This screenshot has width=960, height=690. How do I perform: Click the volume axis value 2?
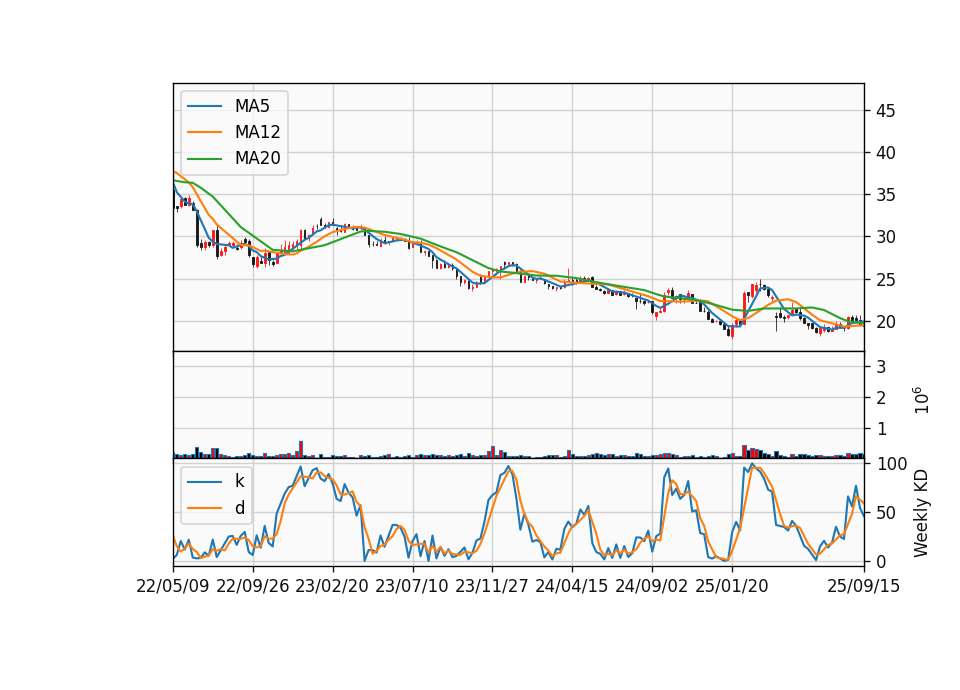click(882, 398)
